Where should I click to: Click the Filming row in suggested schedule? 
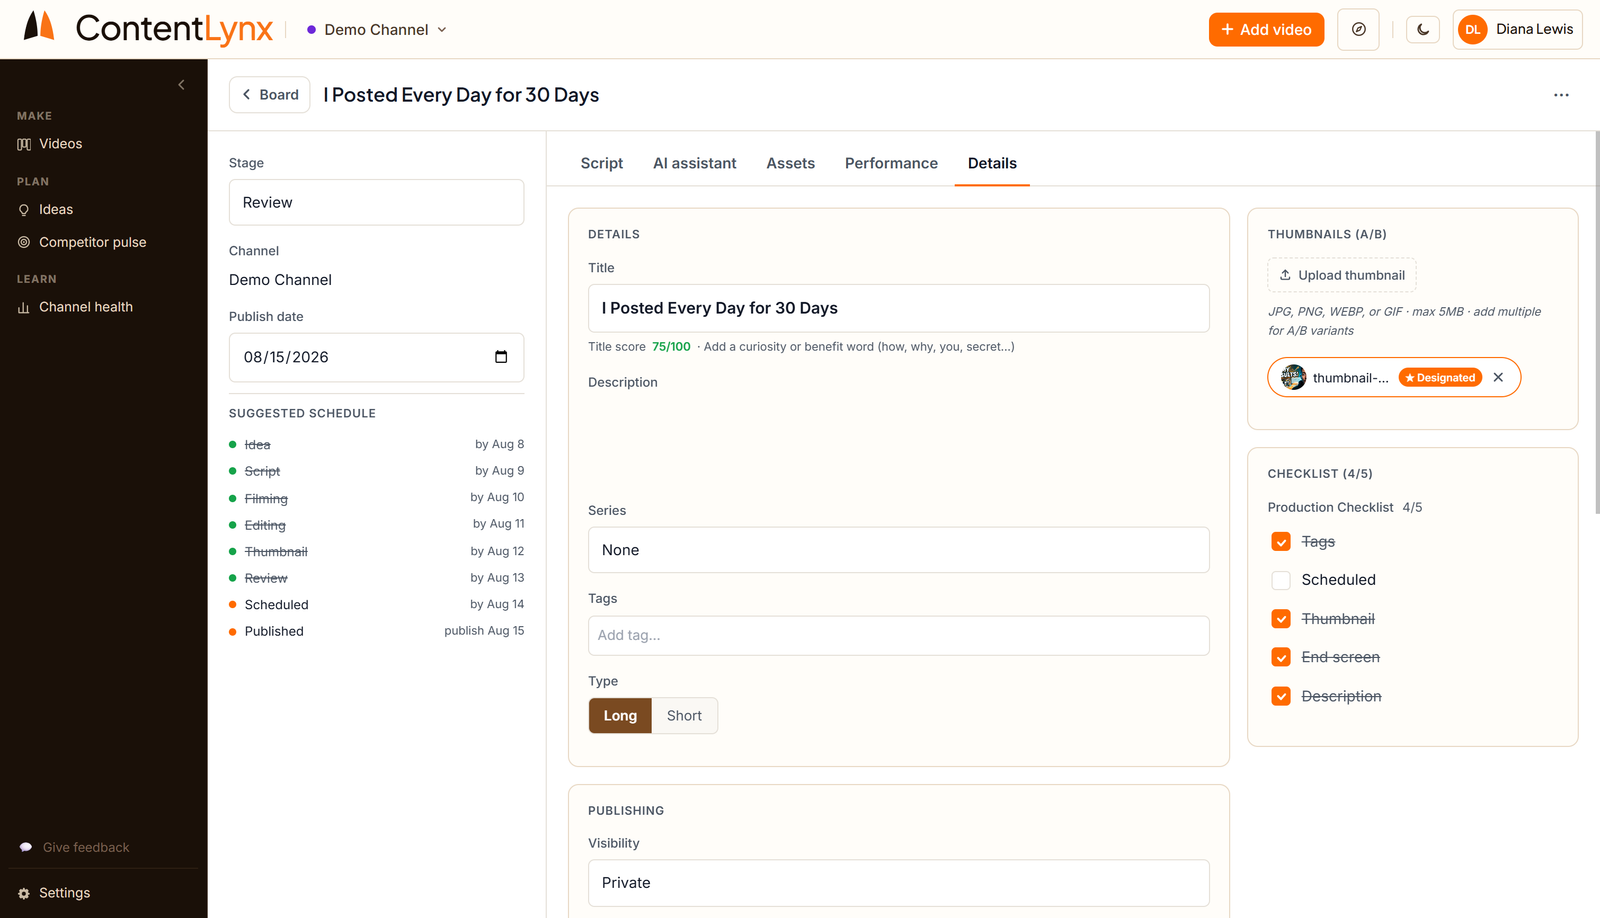pyautogui.click(x=376, y=498)
